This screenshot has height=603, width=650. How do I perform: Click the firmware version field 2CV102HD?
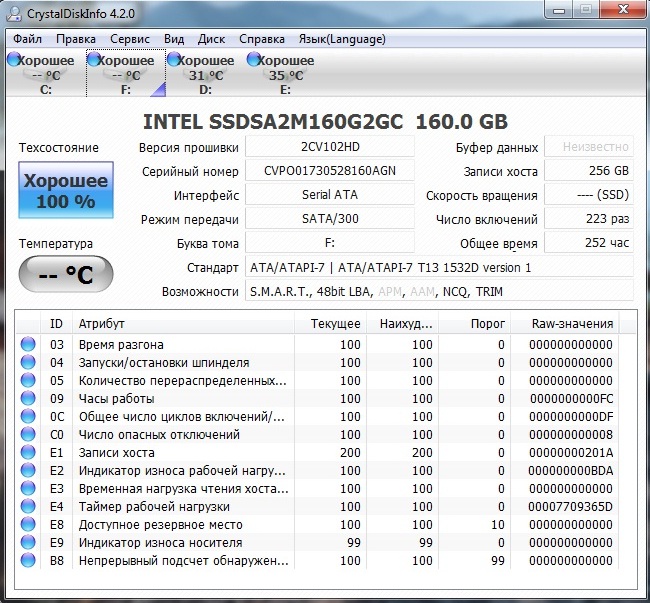(x=330, y=147)
